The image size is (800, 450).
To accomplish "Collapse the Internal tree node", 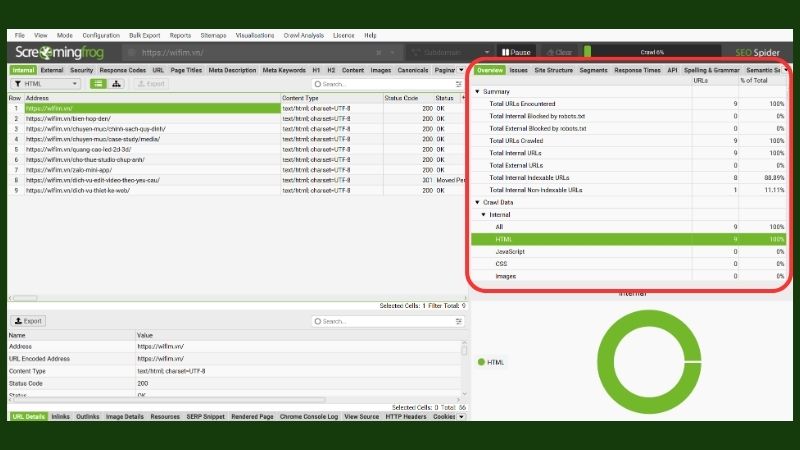I will 484,215.
